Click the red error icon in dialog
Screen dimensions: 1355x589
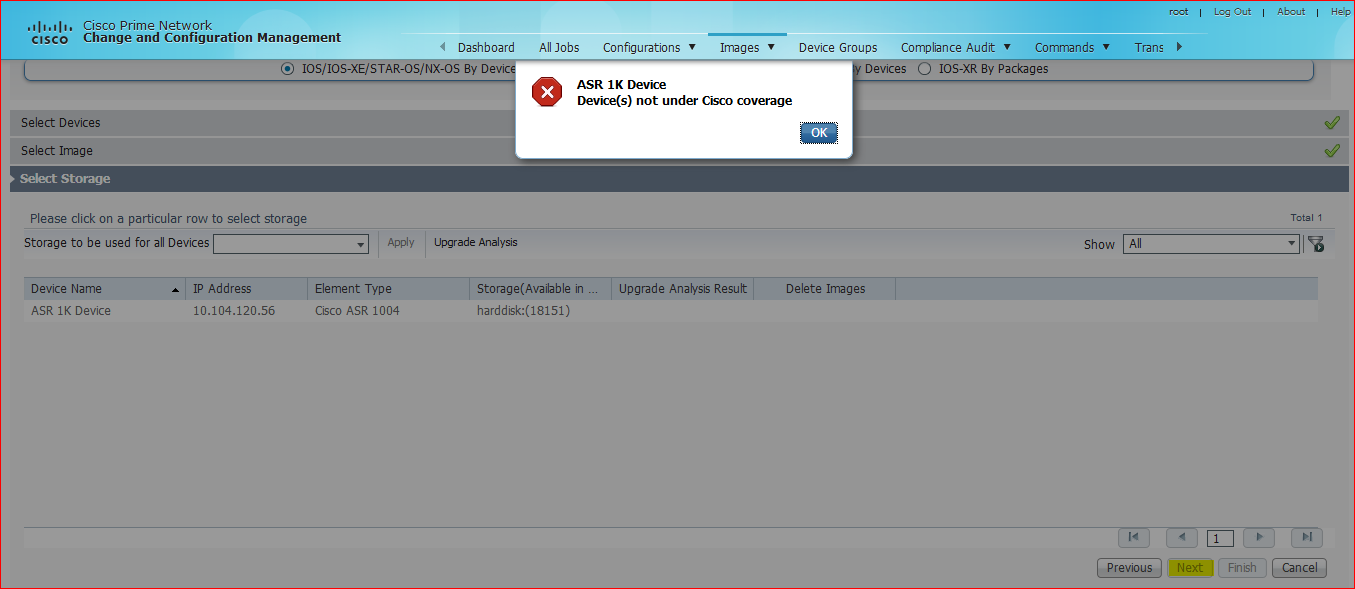546,92
